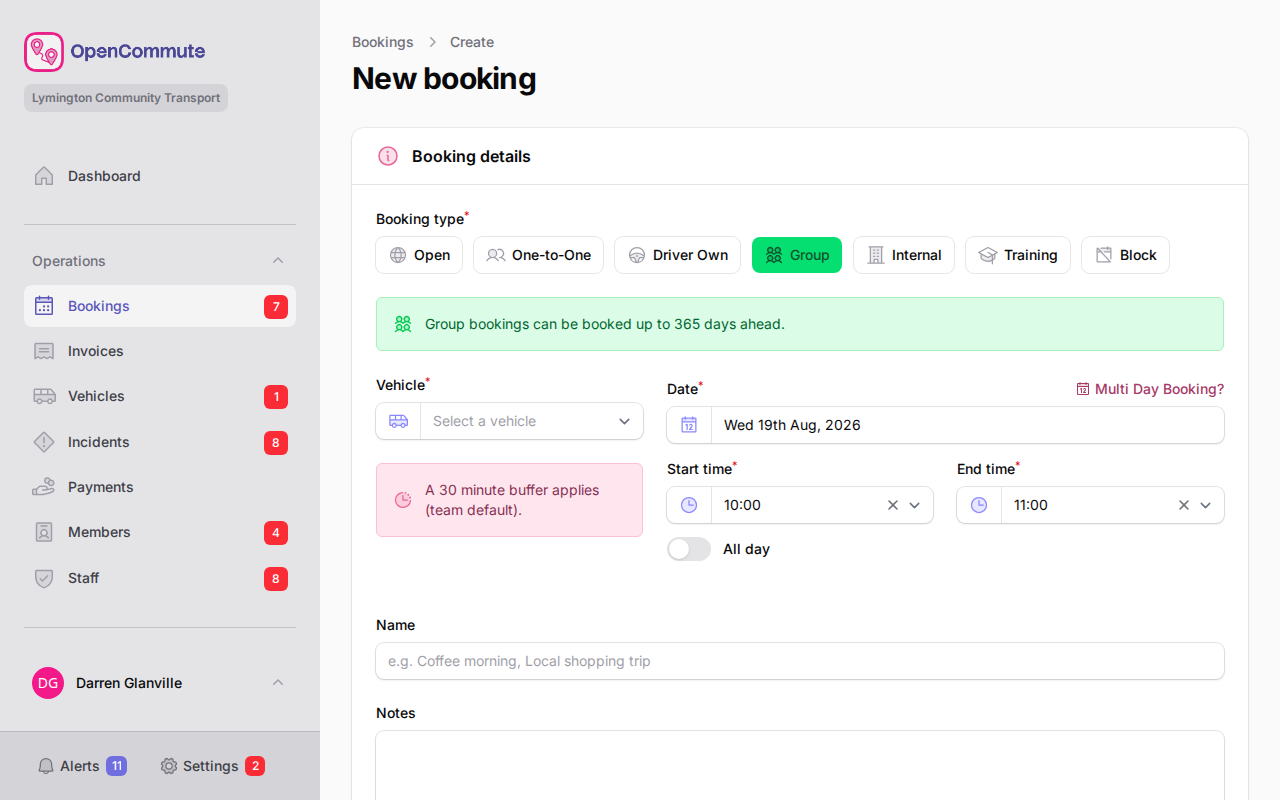Image resolution: width=1280 pixels, height=800 pixels.
Task: Click the Notes text area
Action: [800, 765]
